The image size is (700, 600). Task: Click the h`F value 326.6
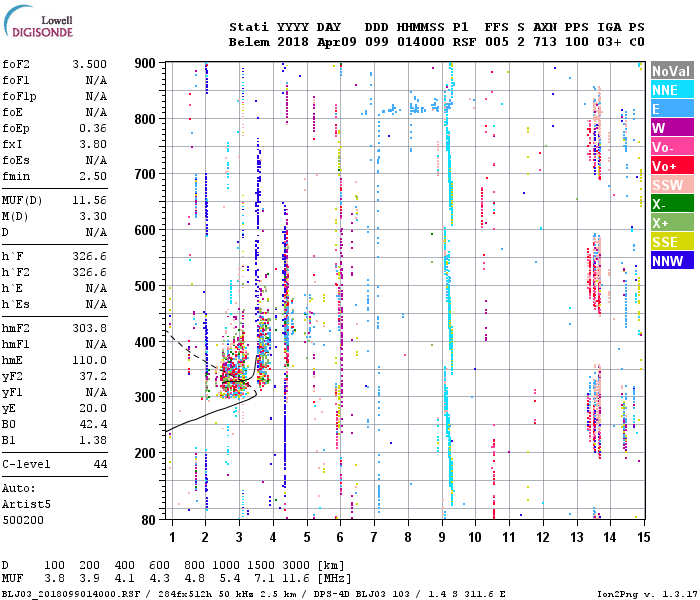click(x=90, y=256)
